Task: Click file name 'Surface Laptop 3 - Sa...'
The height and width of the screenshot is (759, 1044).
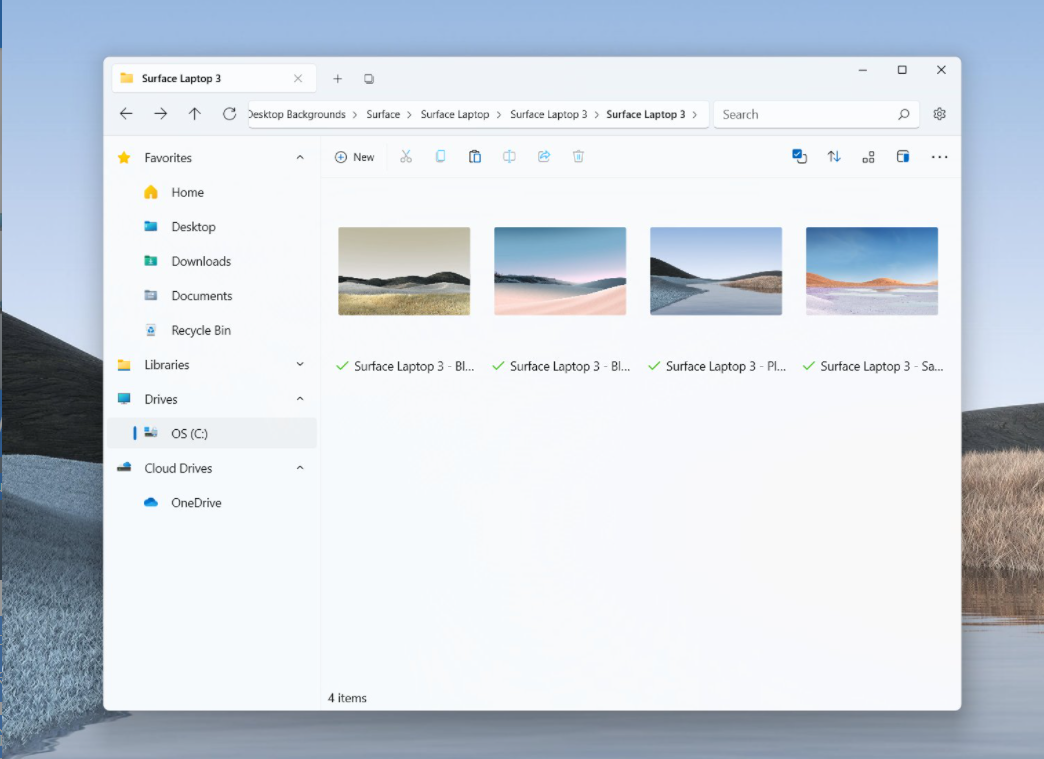Action: (x=882, y=366)
